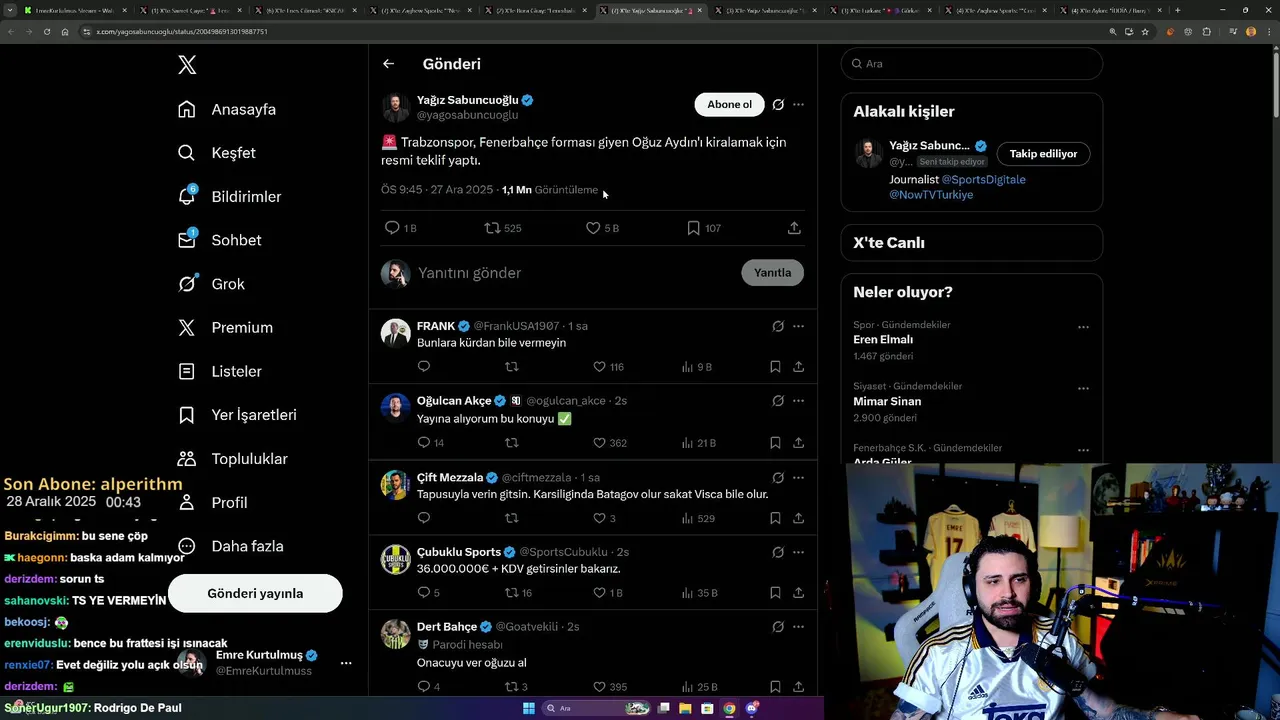Open Bildirimler notifications
The height and width of the screenshot is (720, 1280).
(229, 196)
